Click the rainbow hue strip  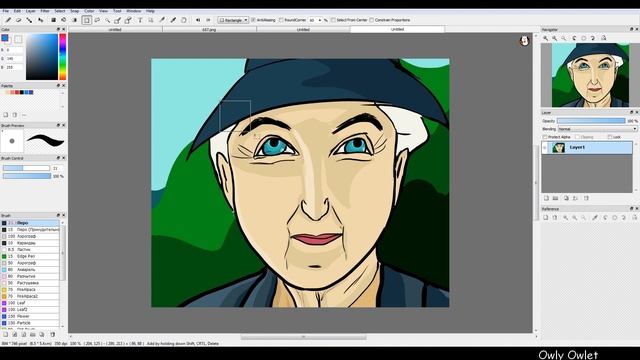(62, 57)
